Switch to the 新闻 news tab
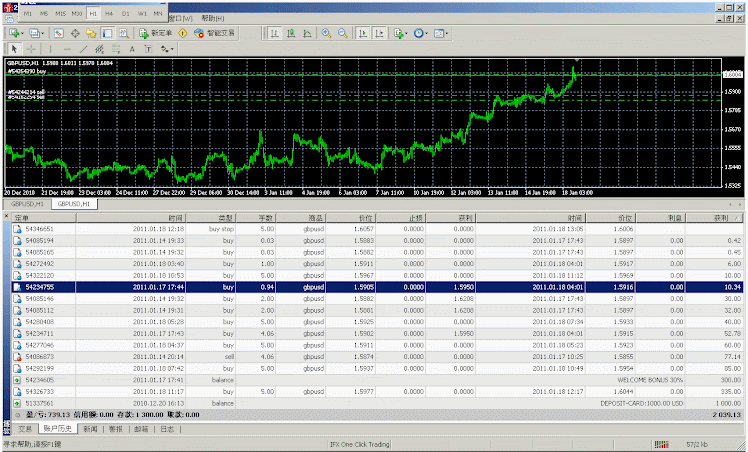 [x=91, y=429]
